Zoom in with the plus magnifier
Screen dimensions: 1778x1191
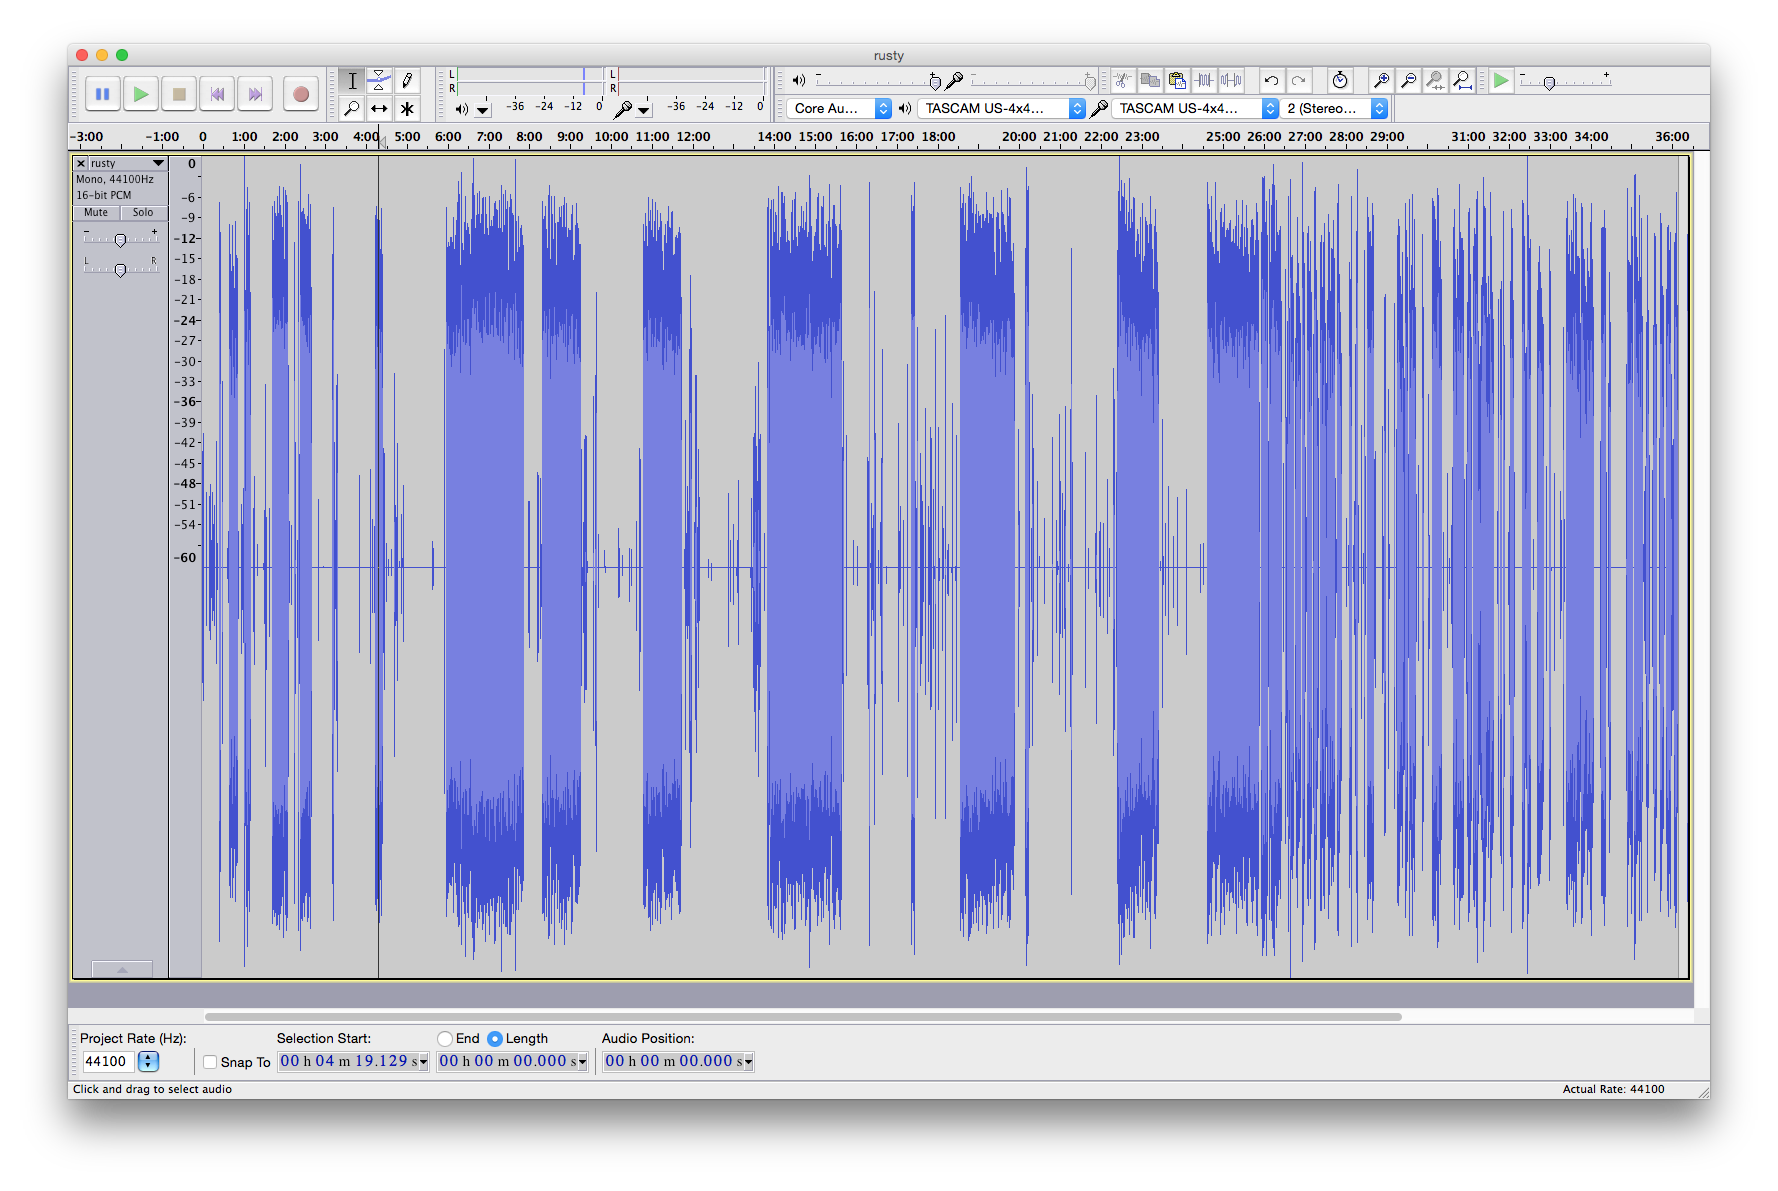[x=1381, y=80]
